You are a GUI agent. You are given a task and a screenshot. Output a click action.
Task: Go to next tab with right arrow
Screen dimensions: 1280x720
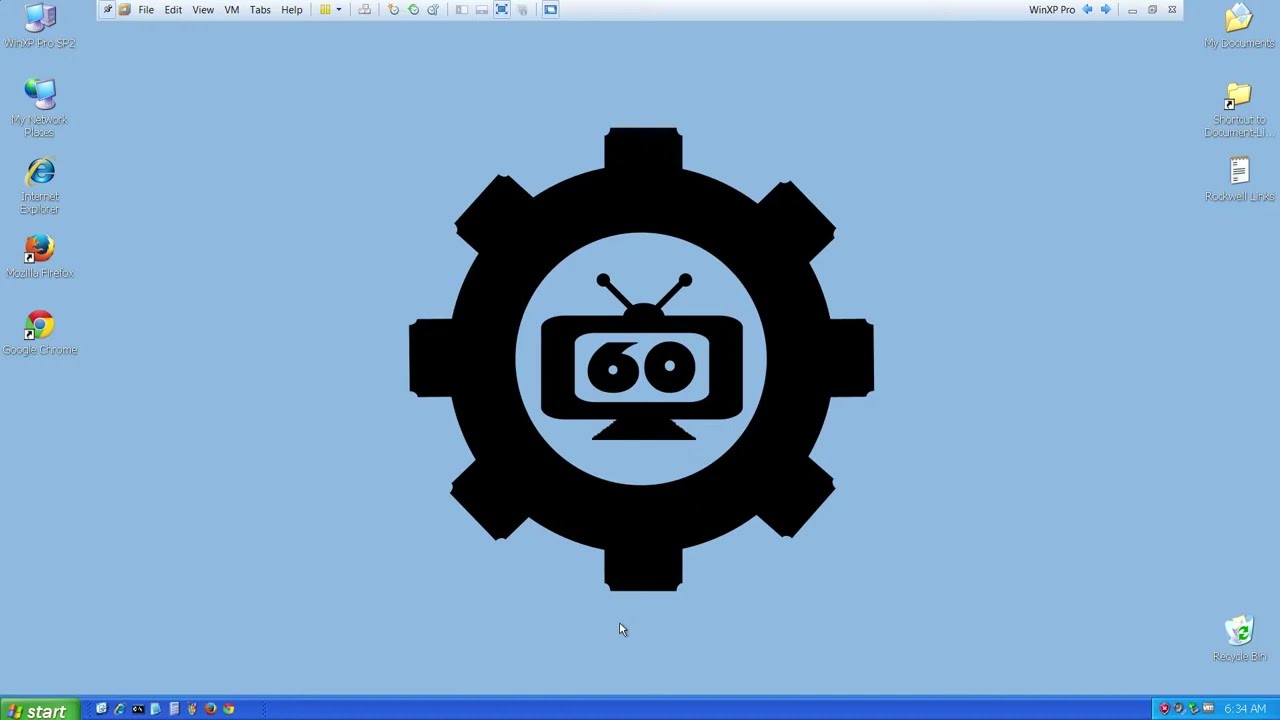(x=1105, y=10)
